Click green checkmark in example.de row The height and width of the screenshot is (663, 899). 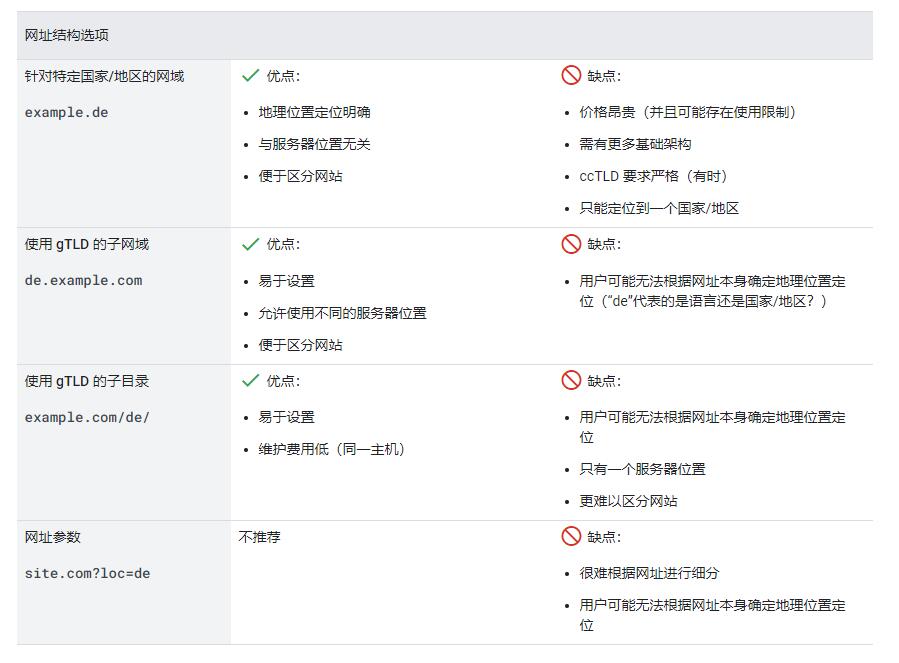250,76
